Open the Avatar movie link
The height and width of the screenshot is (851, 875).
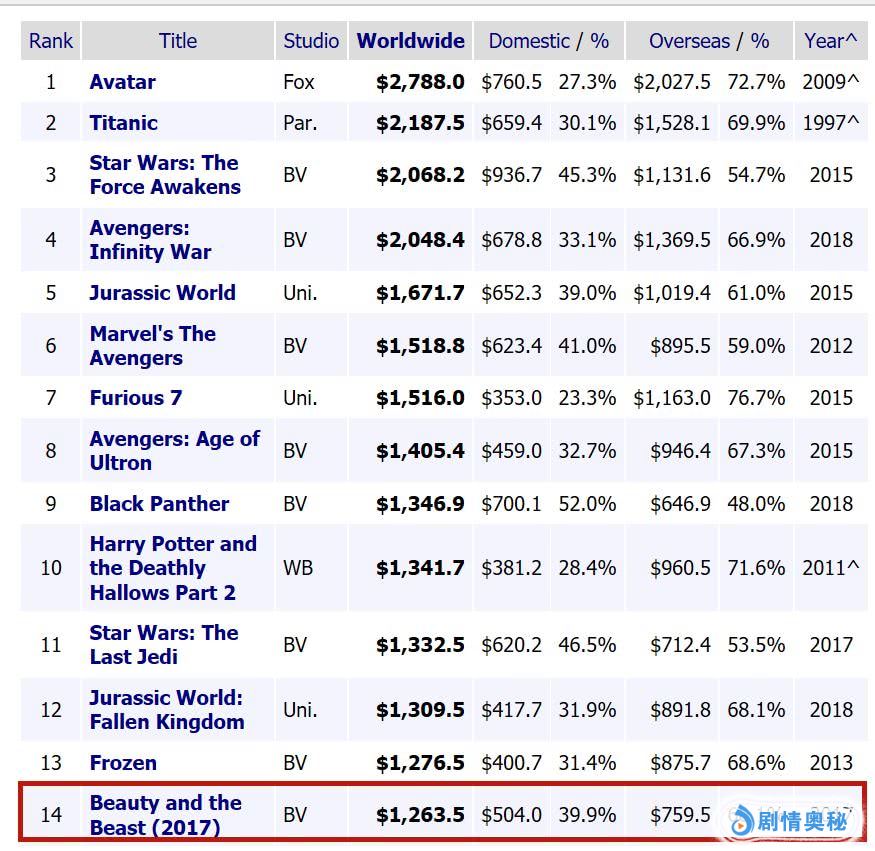(x=122, y=82)
